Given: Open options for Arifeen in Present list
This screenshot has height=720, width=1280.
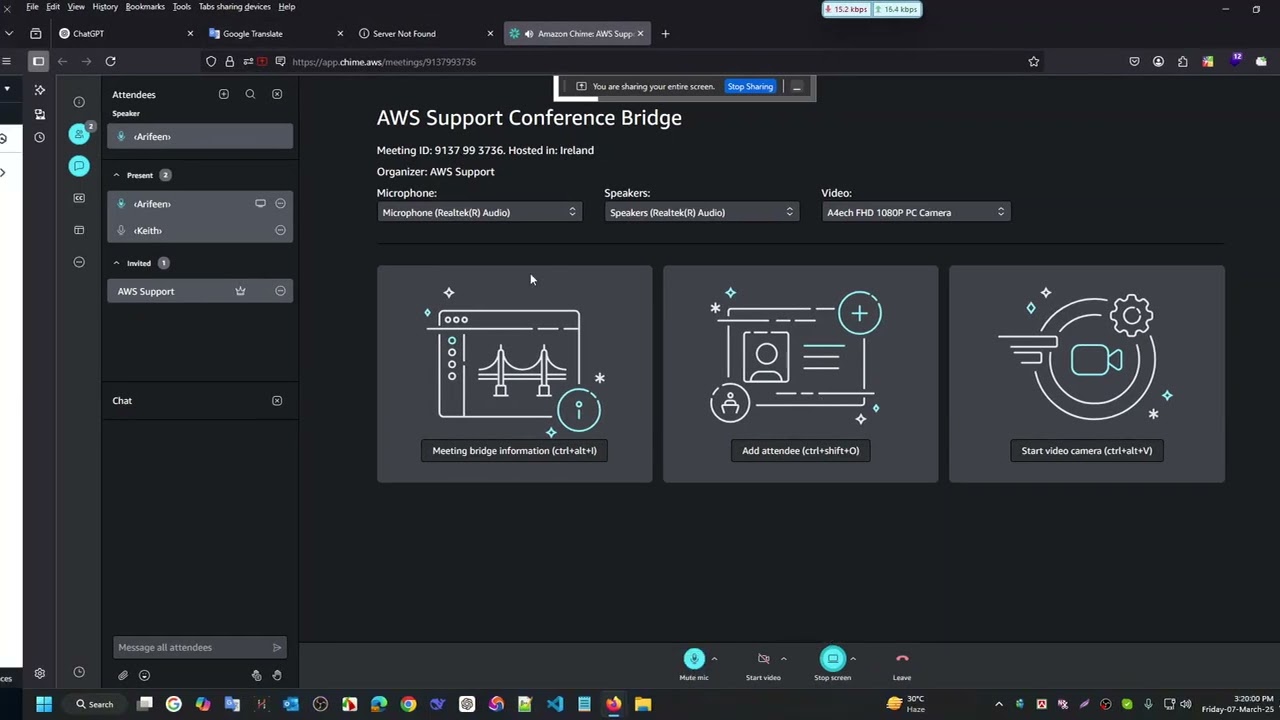Looking at the screenshot, I should pyautogui.click(x=280, y=203).
